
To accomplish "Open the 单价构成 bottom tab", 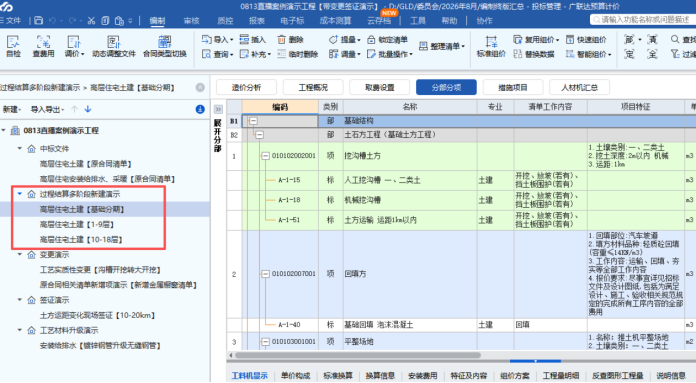I will coord(295,375).
